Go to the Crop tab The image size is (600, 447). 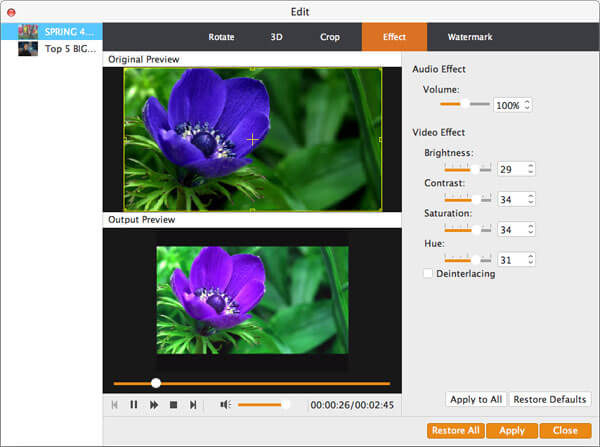pyautogui.click(x=330, y=37)
